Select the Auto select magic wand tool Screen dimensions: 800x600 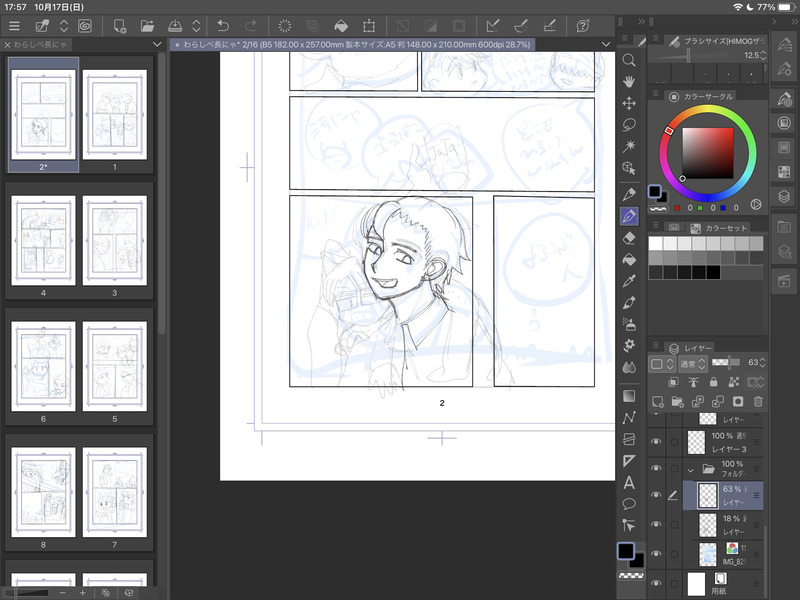coord(629,146)
